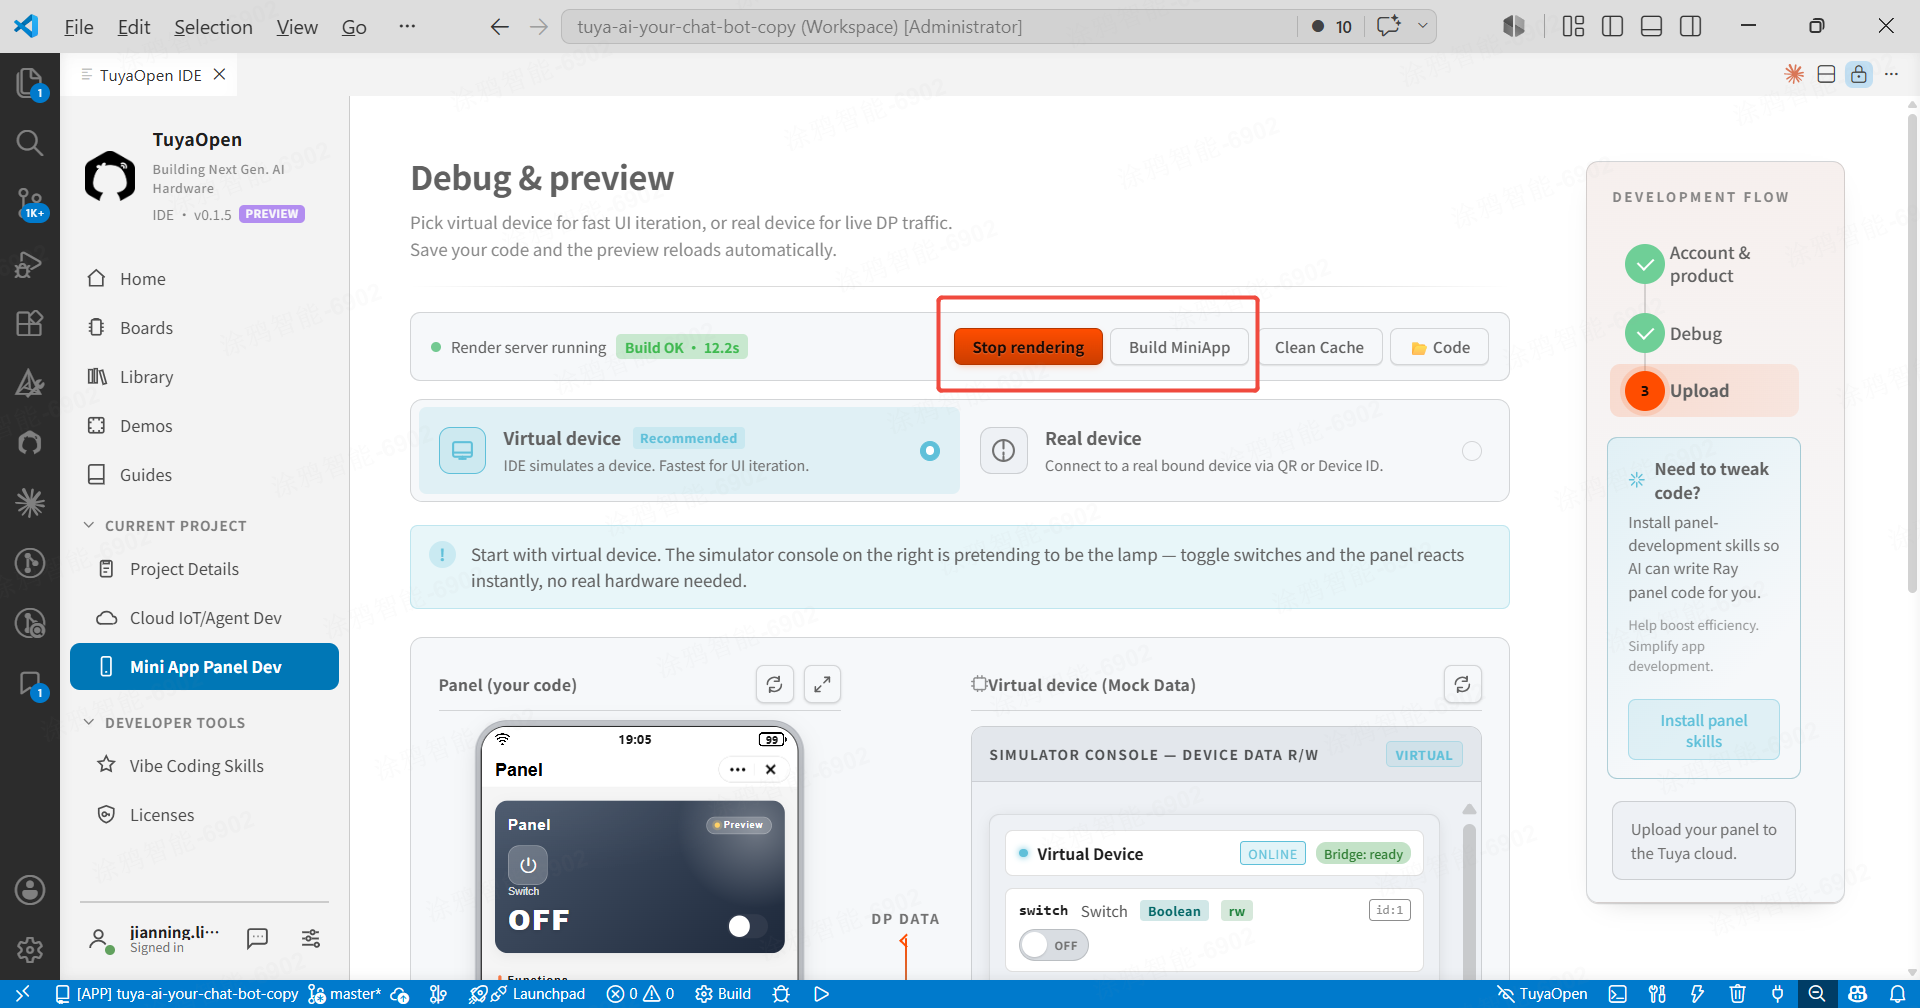Open Cloud IoT/Agent Dev

(x=205, y=617)
